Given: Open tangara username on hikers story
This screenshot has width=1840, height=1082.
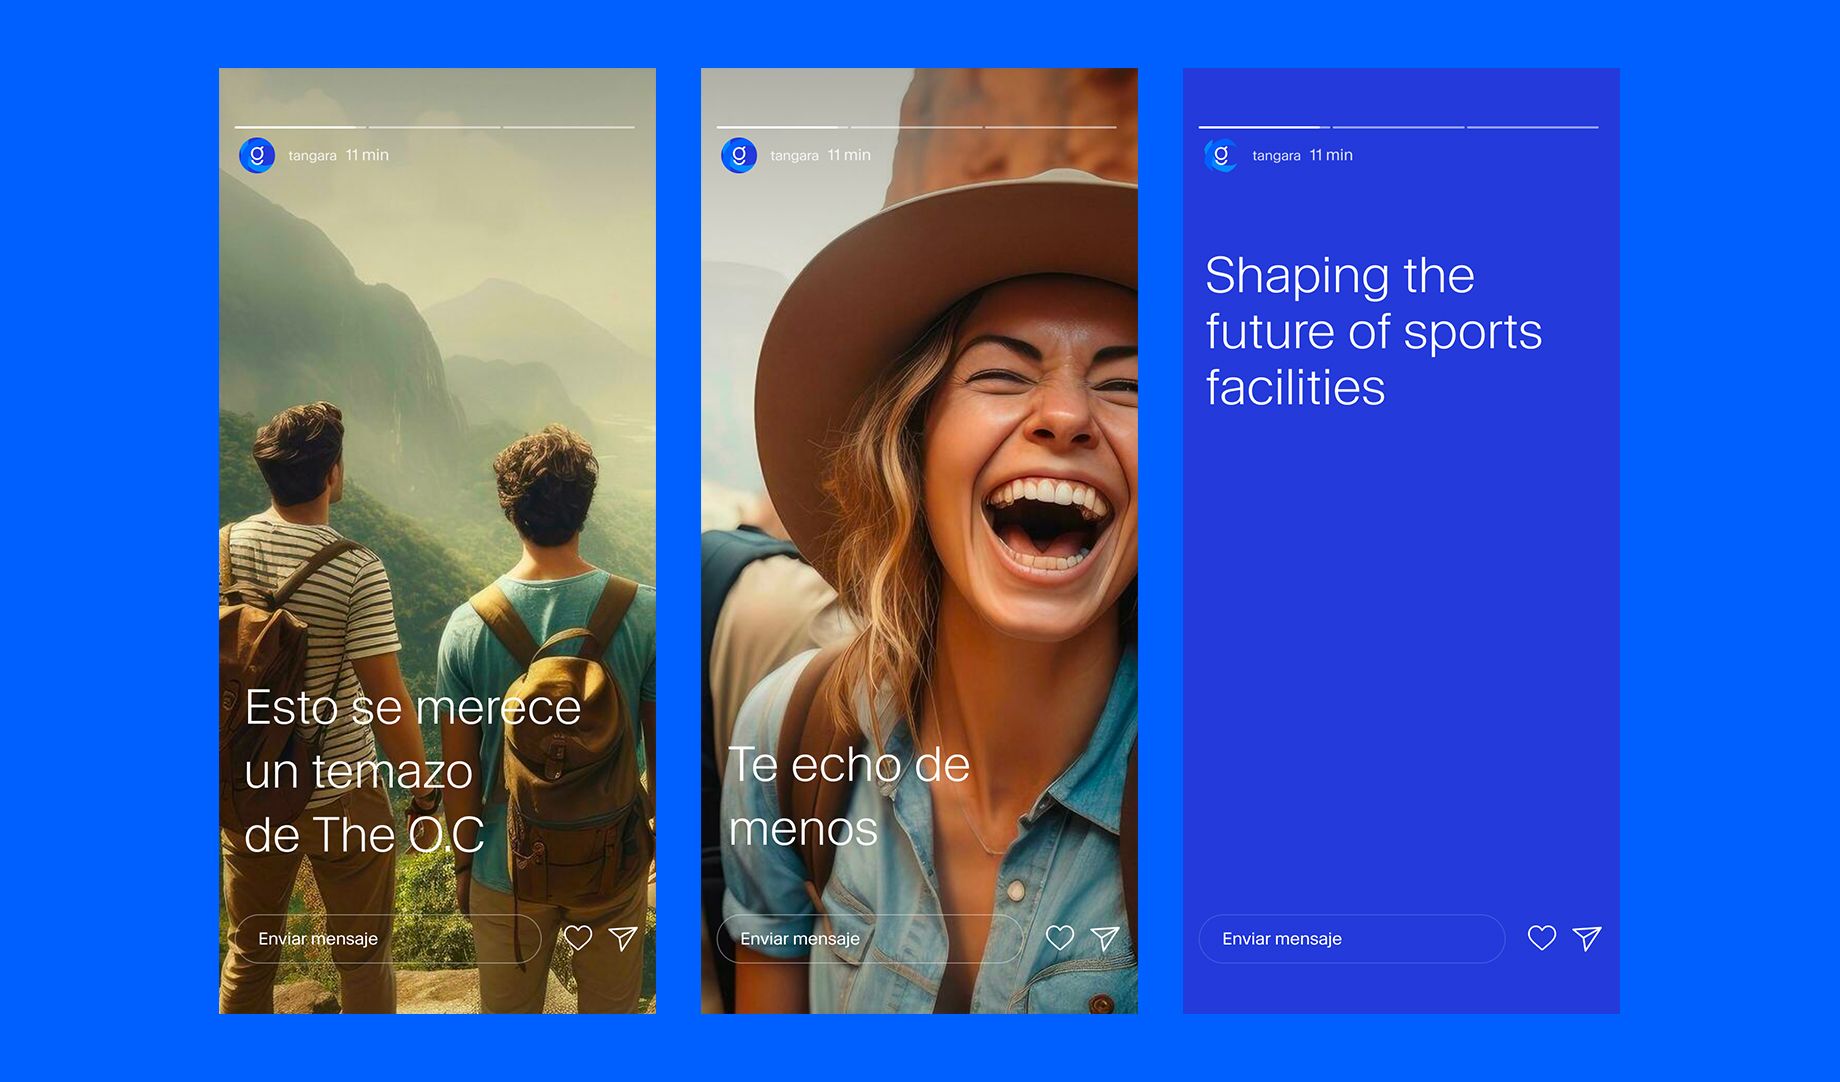Looking at the screenshot, I should click(x=312, y=156).
